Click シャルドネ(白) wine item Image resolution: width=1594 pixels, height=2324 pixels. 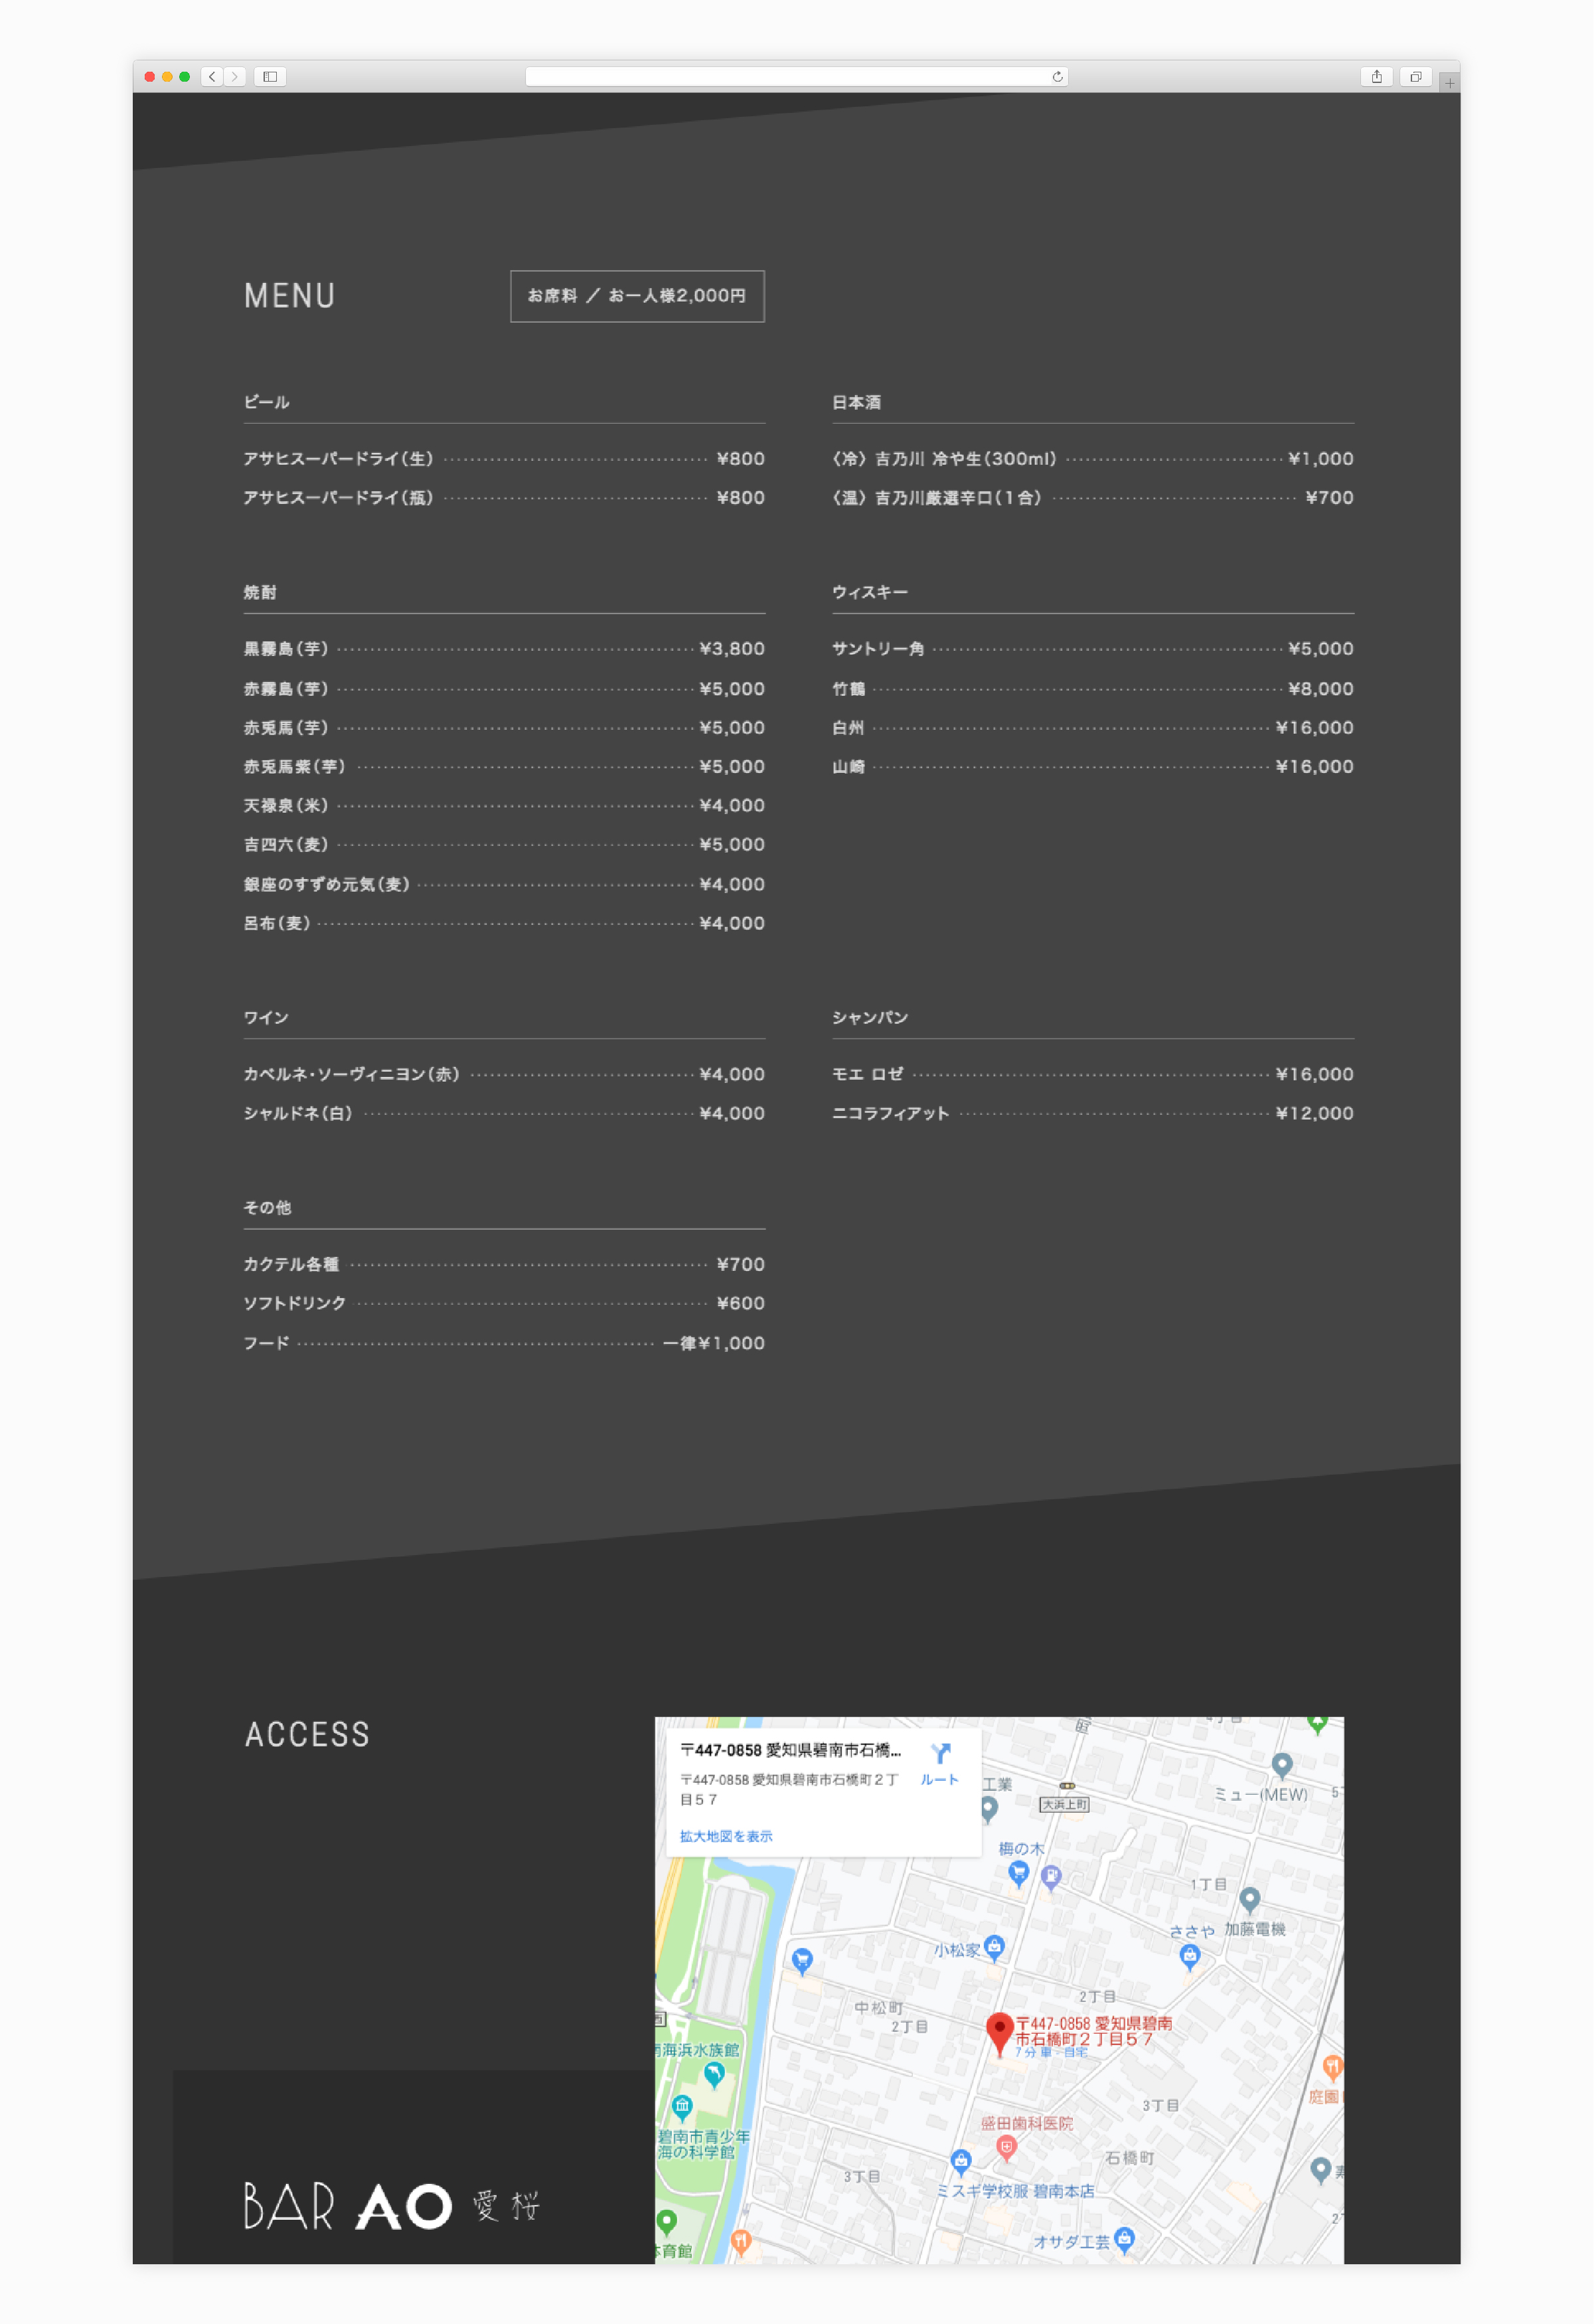[x=504, y=1113]
